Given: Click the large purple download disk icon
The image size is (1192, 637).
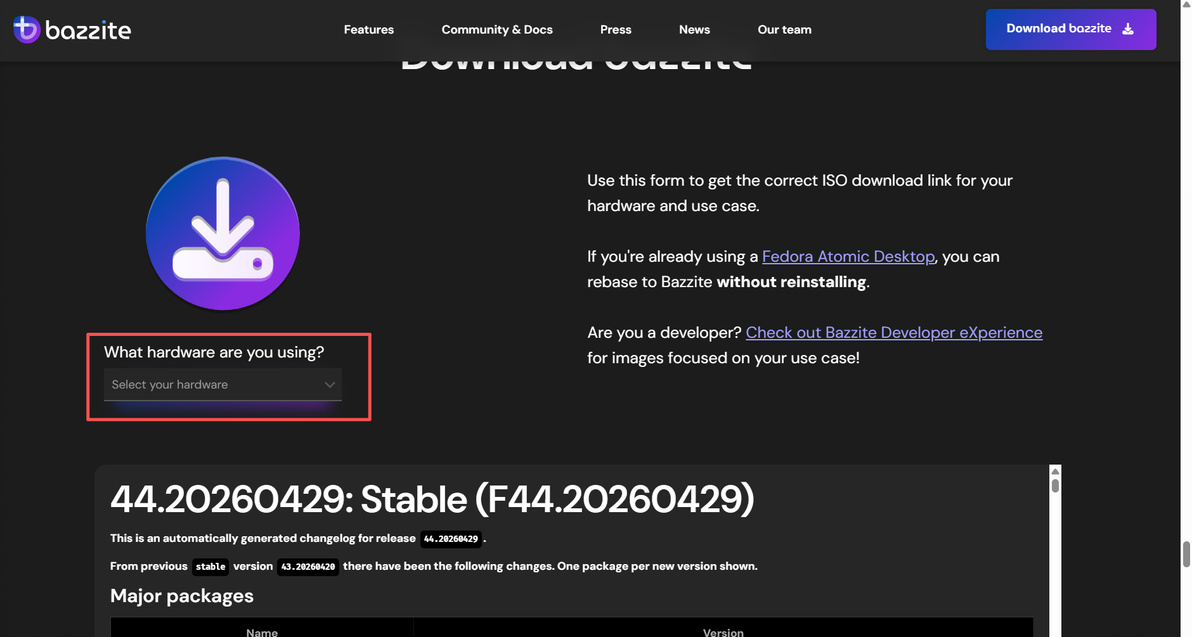Looking at the screenshot, I should [223, 233].
